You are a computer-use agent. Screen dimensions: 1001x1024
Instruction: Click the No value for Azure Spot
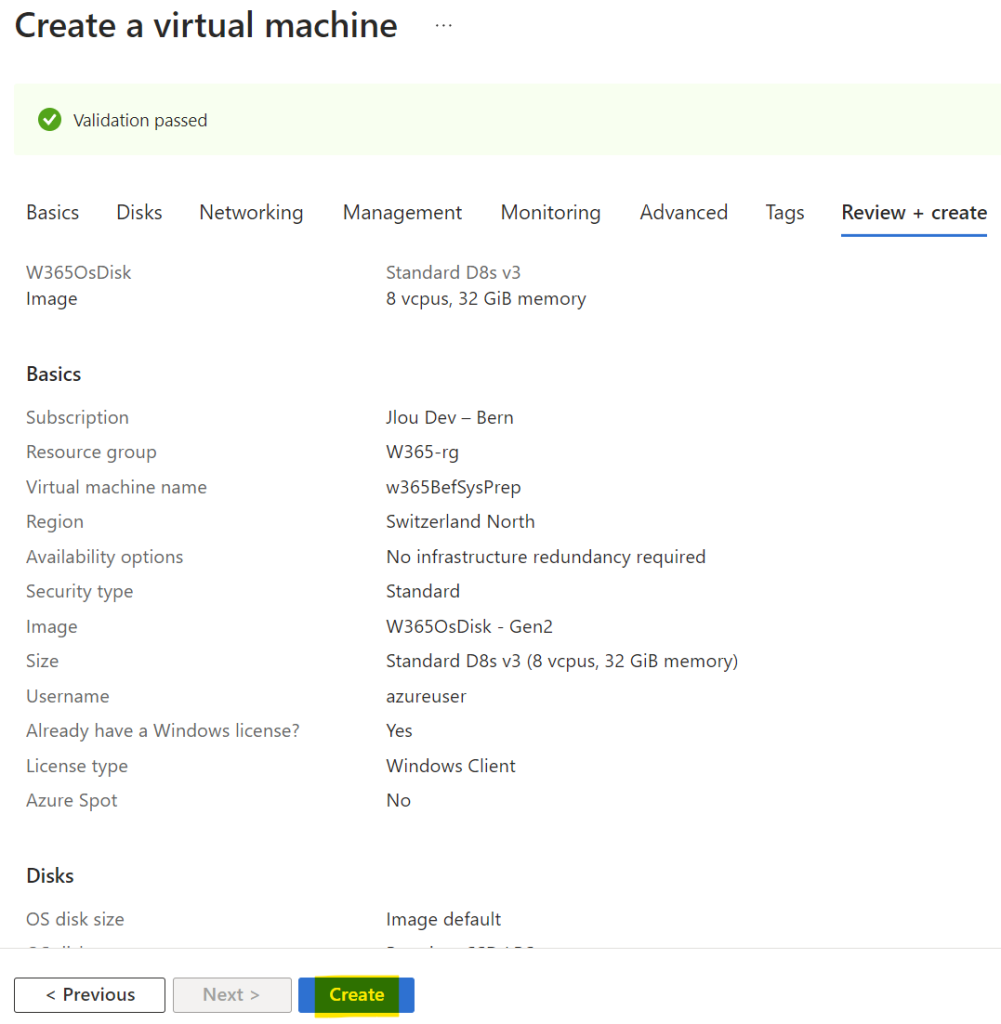(x=398, y=801)
